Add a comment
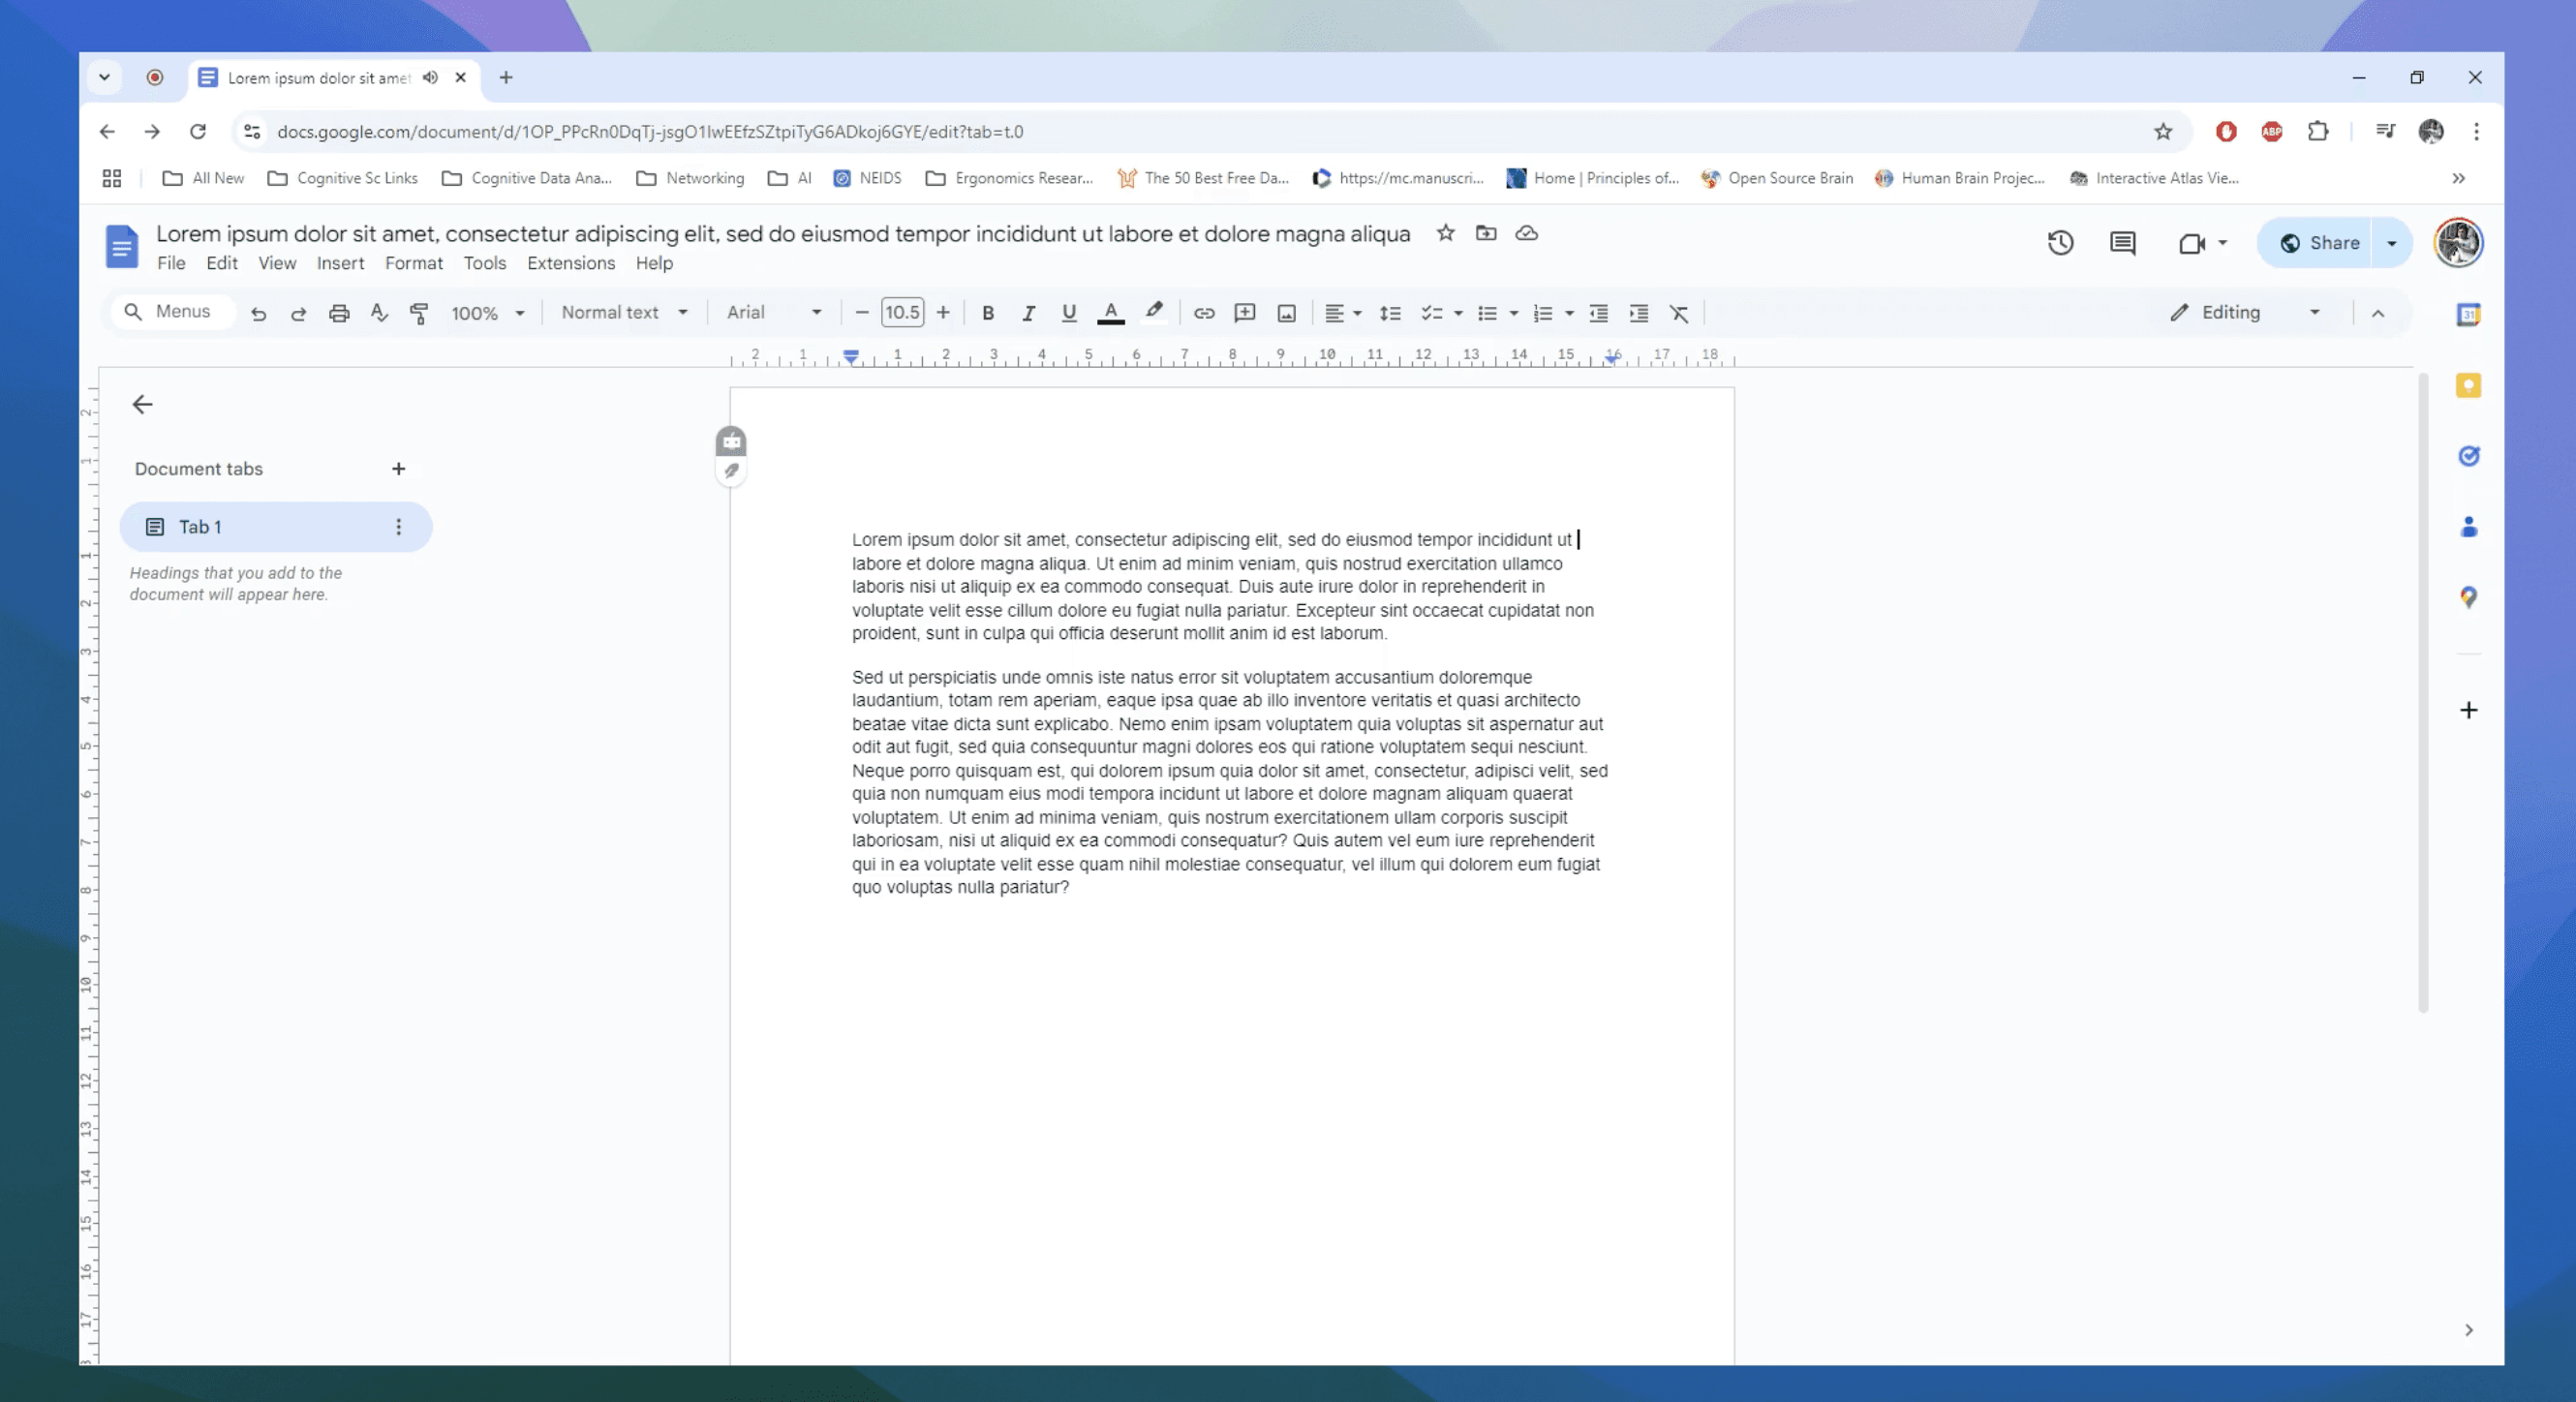 (x=1245, y=312)
